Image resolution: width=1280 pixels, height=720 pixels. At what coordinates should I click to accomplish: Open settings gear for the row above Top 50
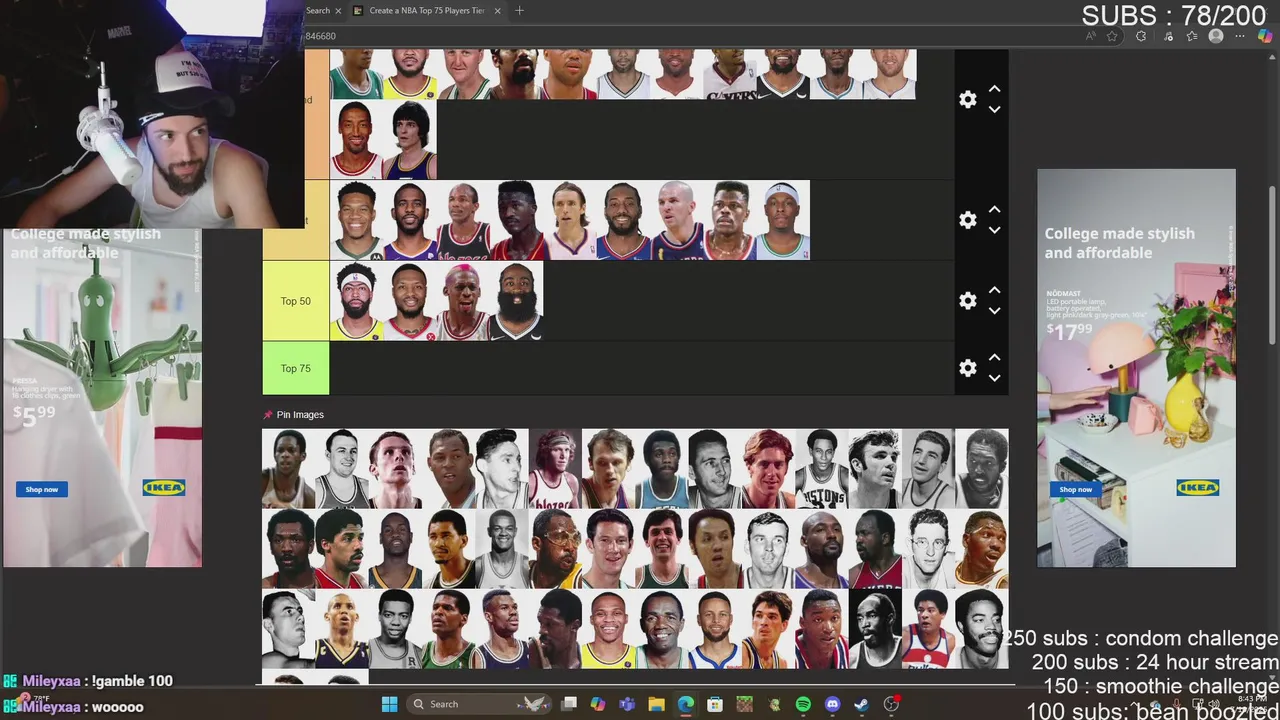click(967, 220)
